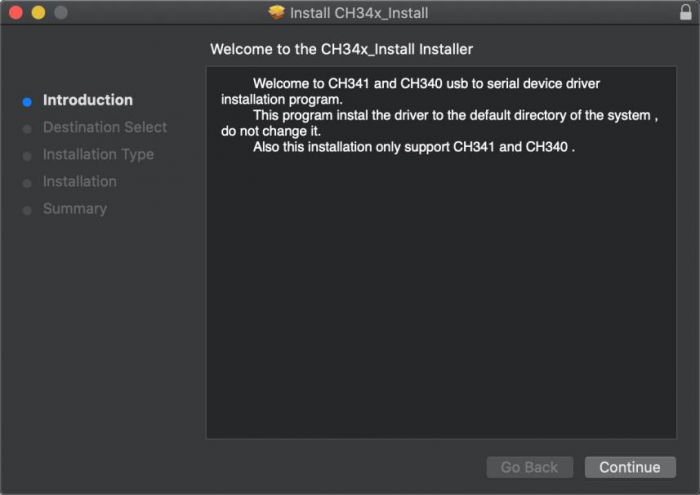The image size is (700, 495).
Task: Minimize the installer with the yellow button
Action: [x=39, y=13]
